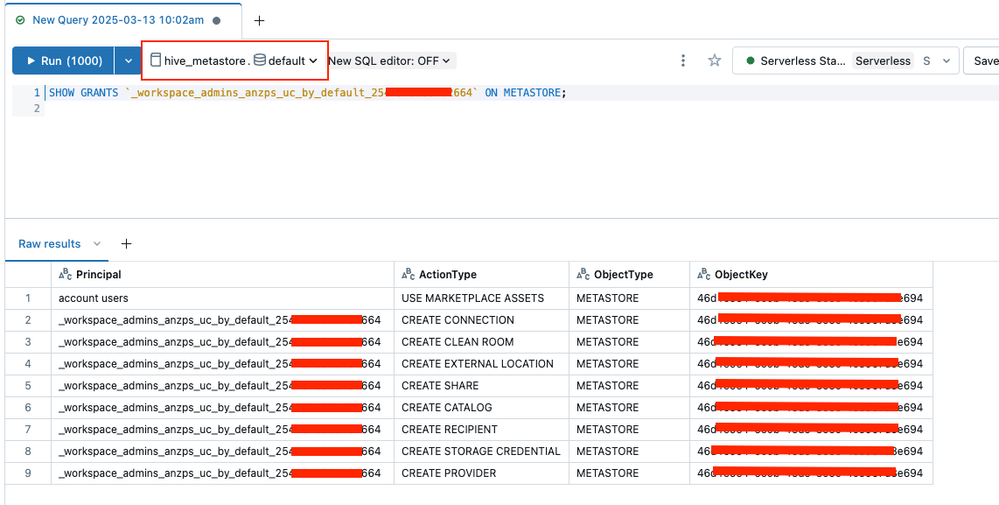
Task: Open the Serverless Starter compute selector
Action: pyautogui.click(x=845, y=61)
